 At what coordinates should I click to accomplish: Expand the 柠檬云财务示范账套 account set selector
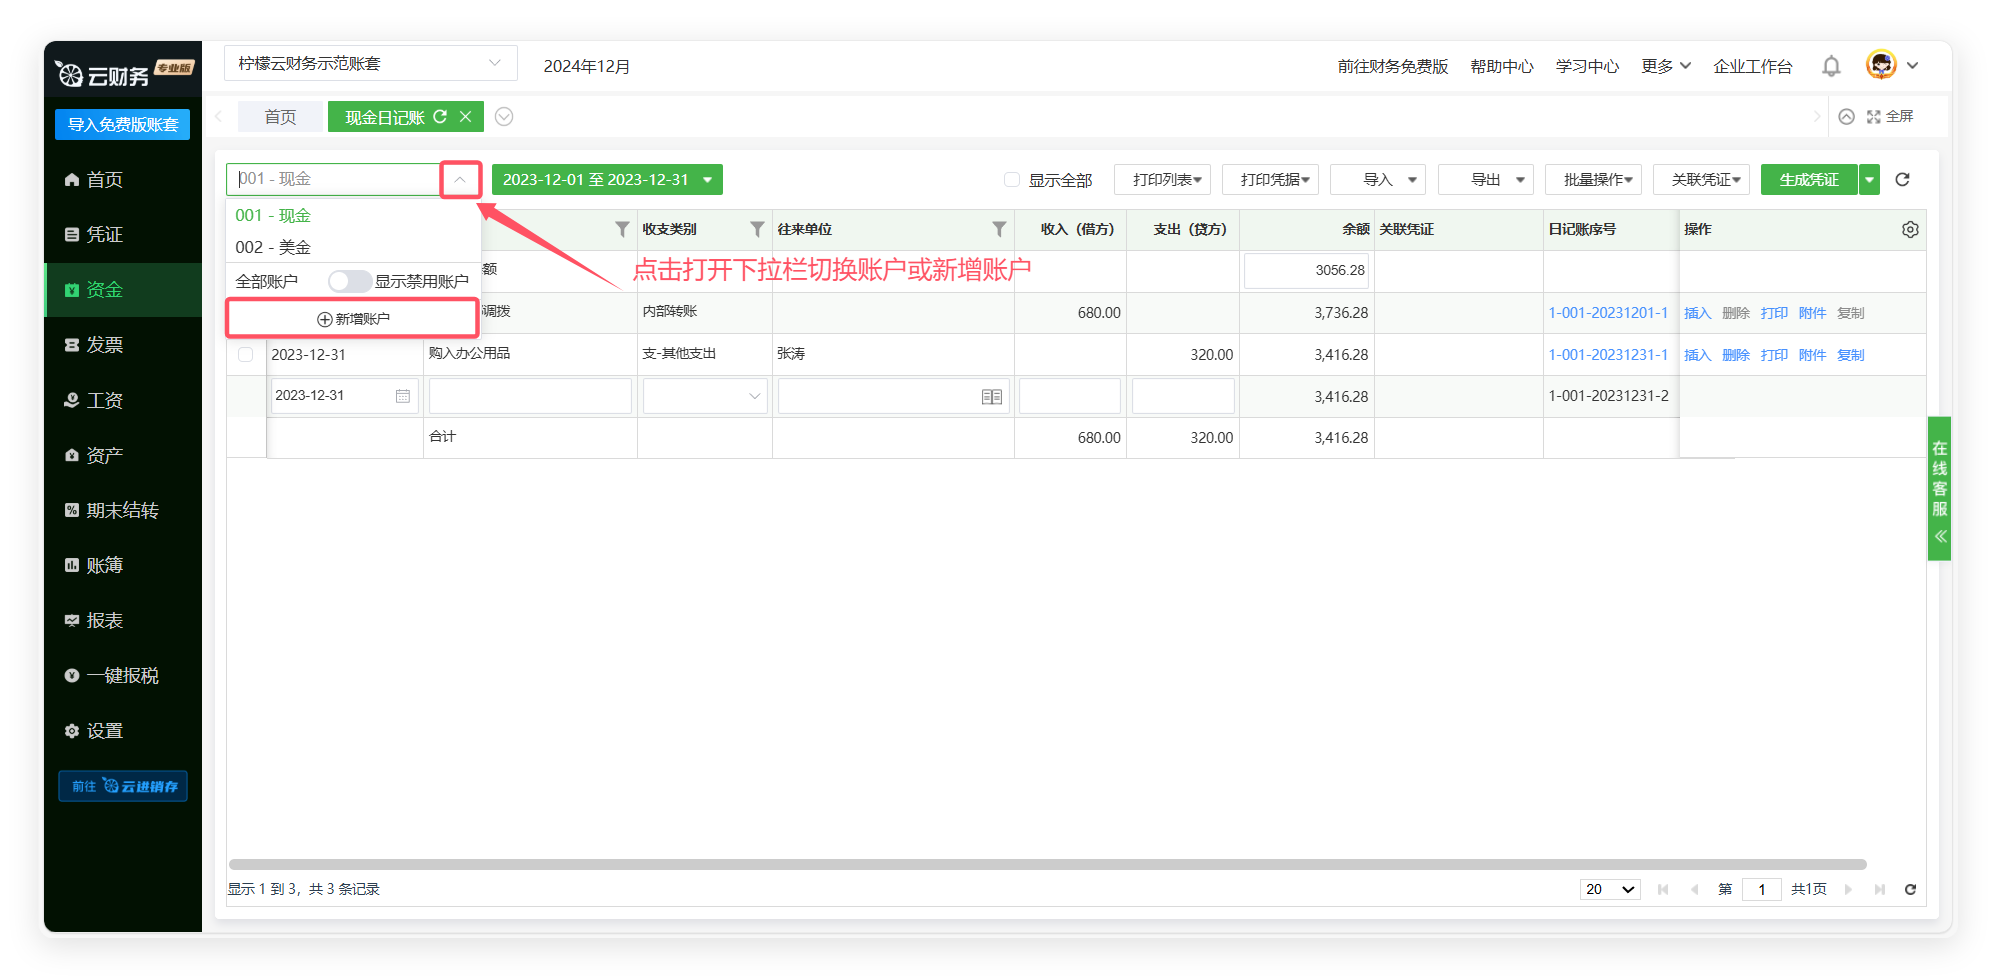click(x=370, y=64)
